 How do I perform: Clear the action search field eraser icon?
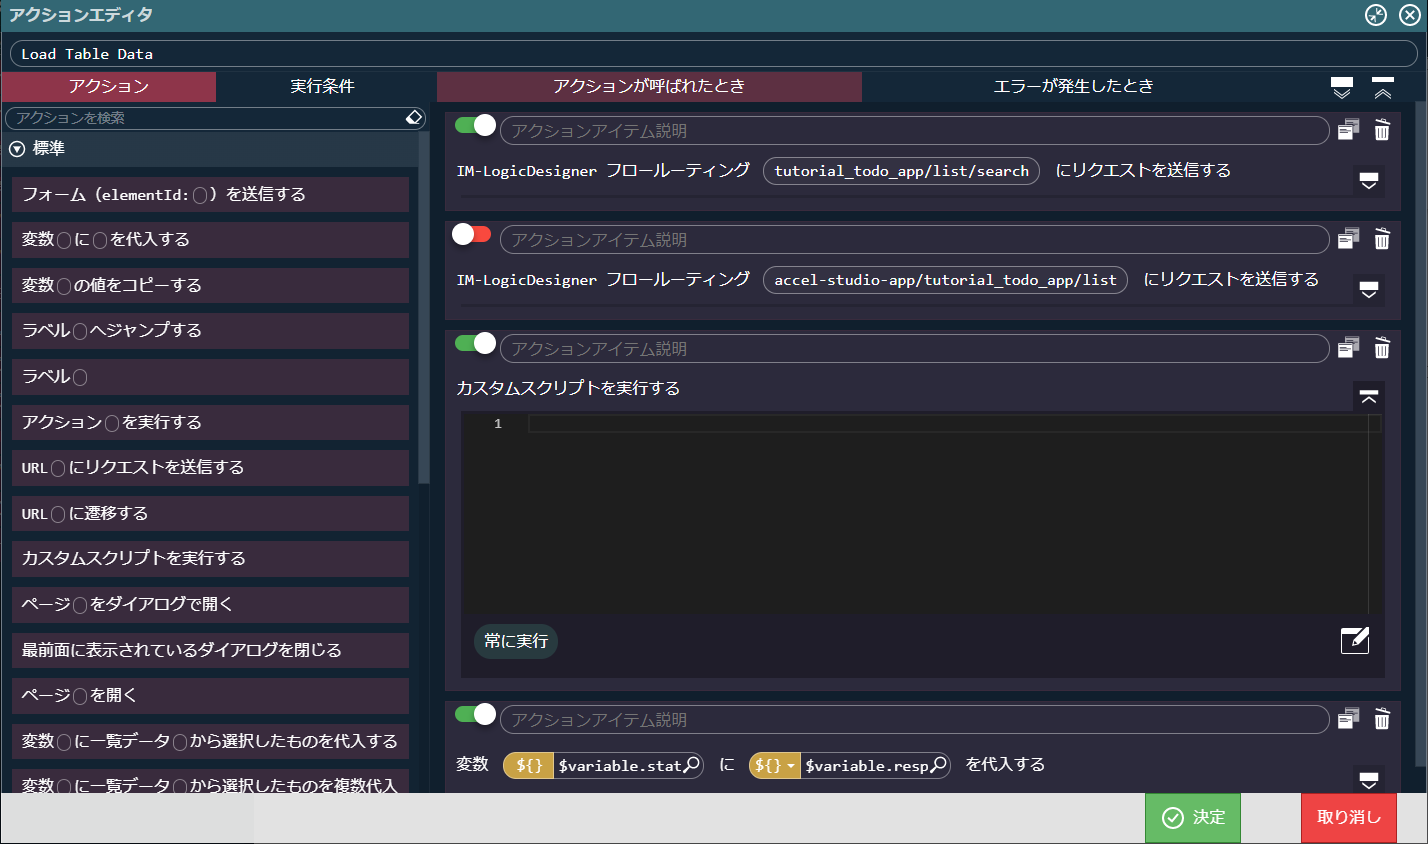coord(415,118)
